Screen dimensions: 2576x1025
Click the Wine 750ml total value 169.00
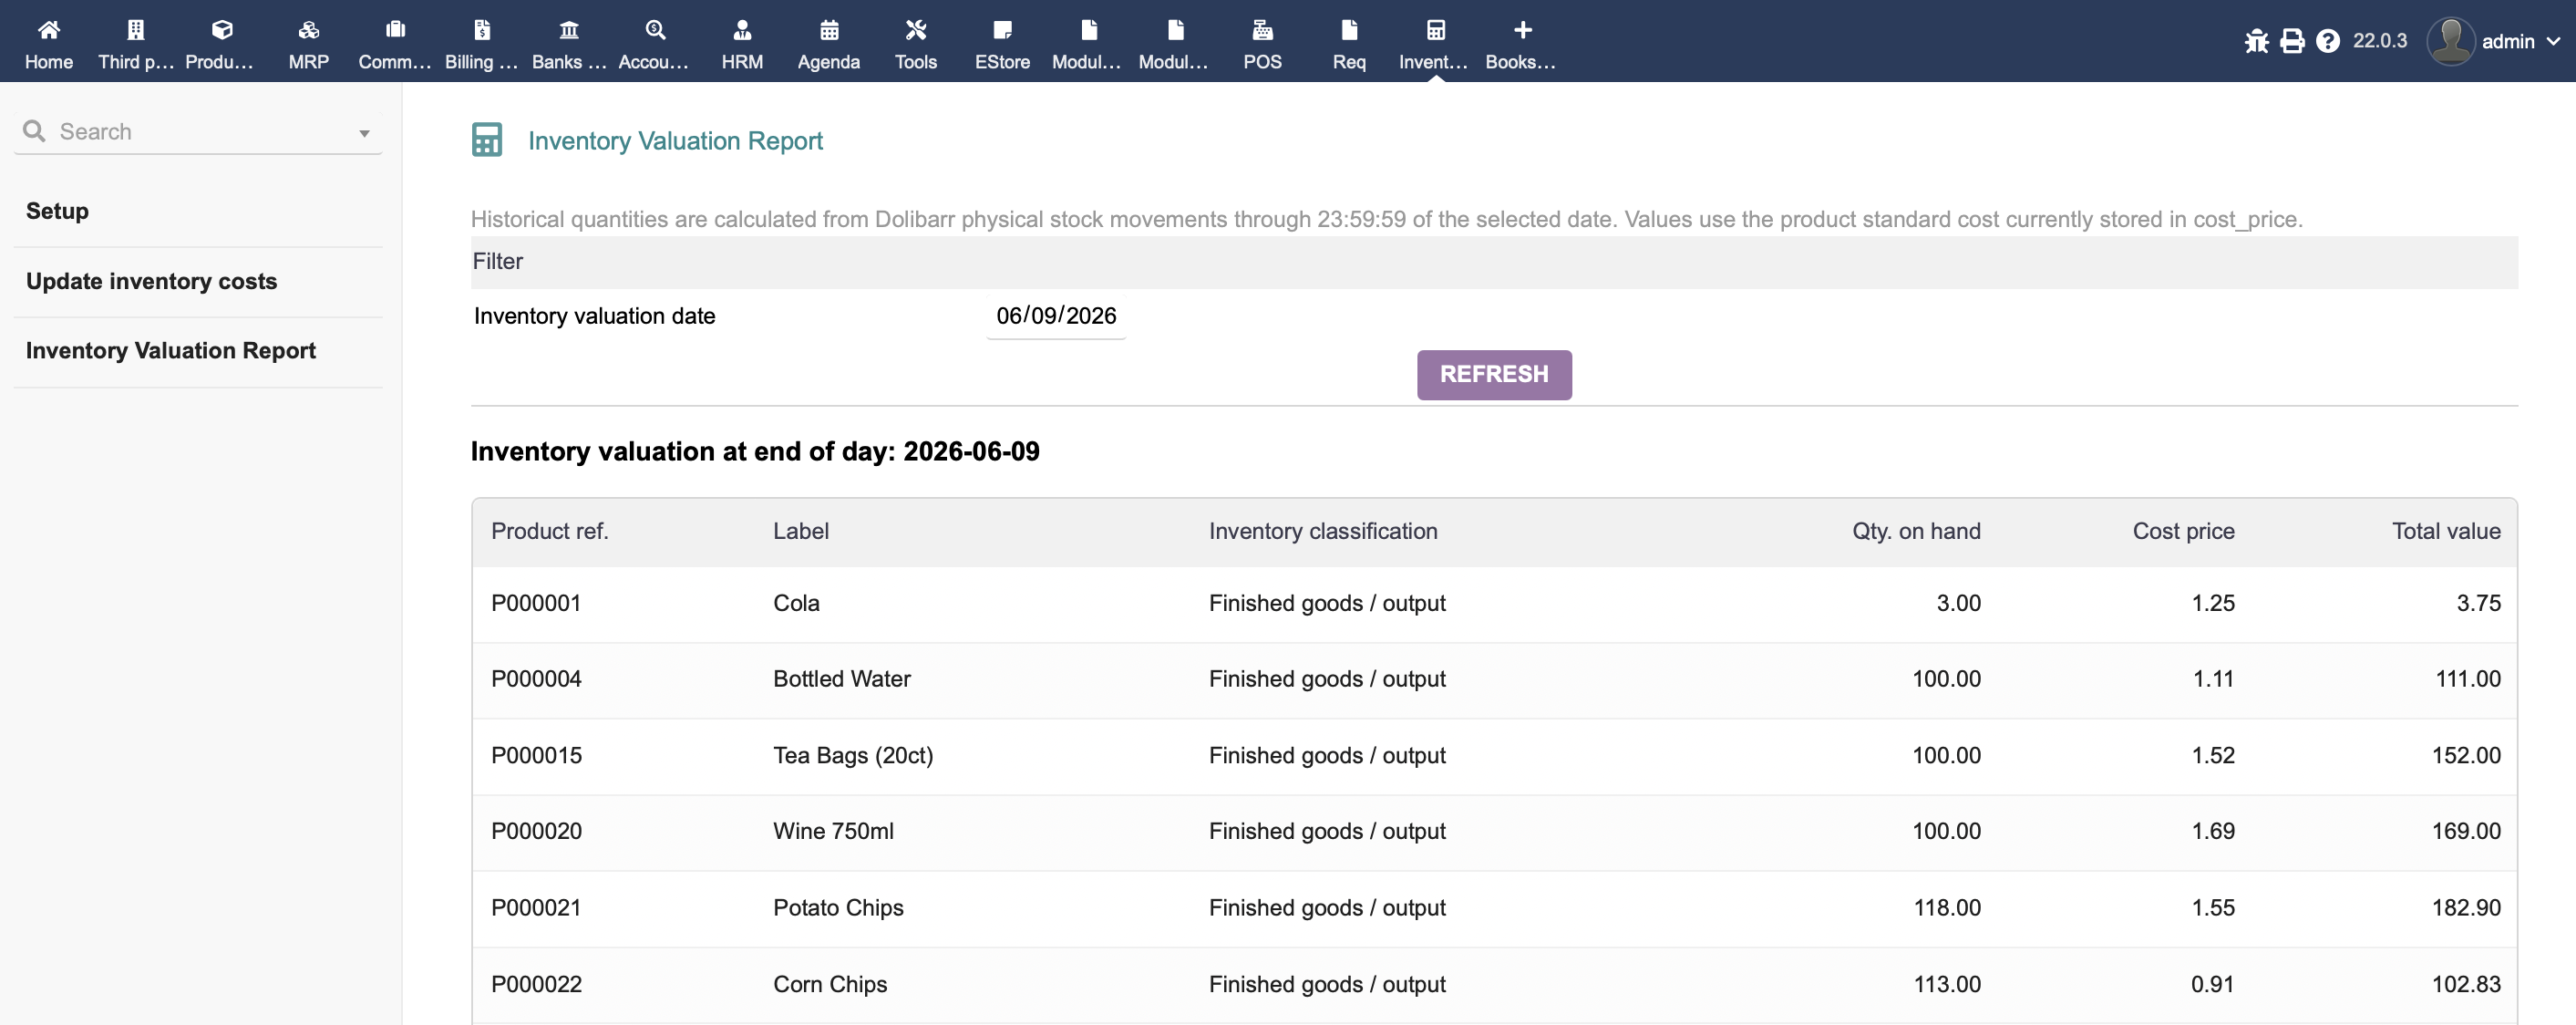[x=2466, y=831]
